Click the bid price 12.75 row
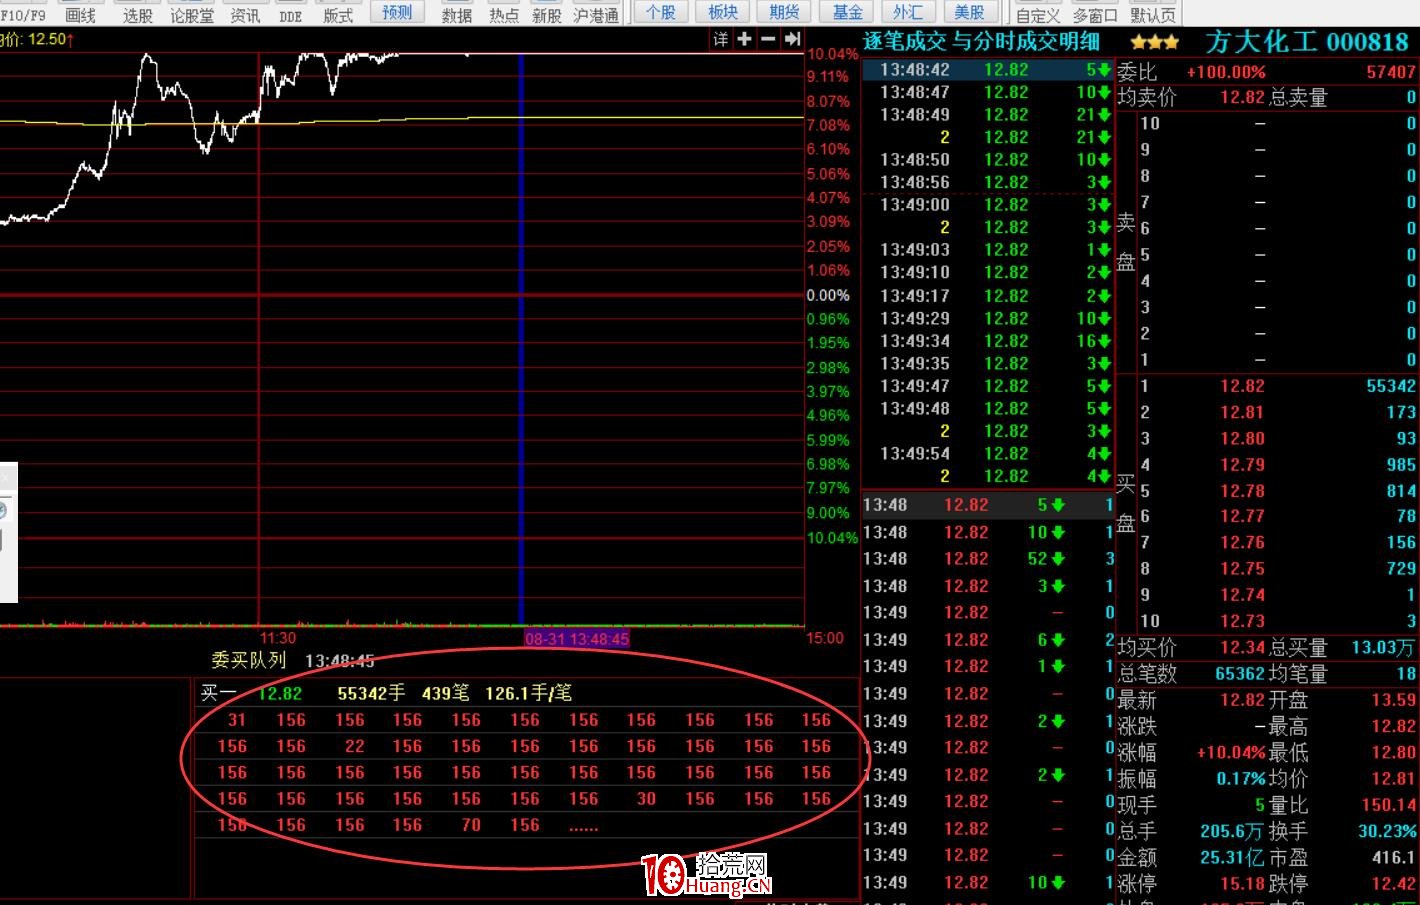 click(1278, 568)
